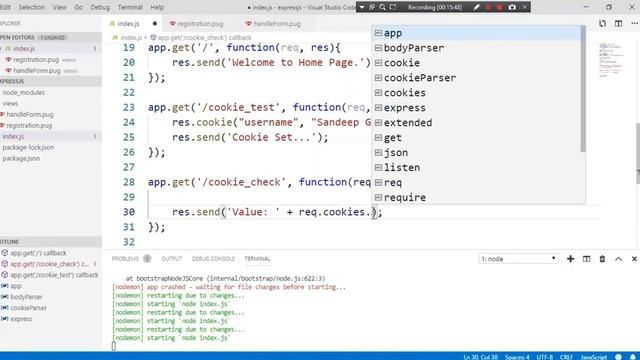The width and height of the screenshot is (640, 360).
Task: Open package-lock.json in explorer
Action: pos(28,147)
